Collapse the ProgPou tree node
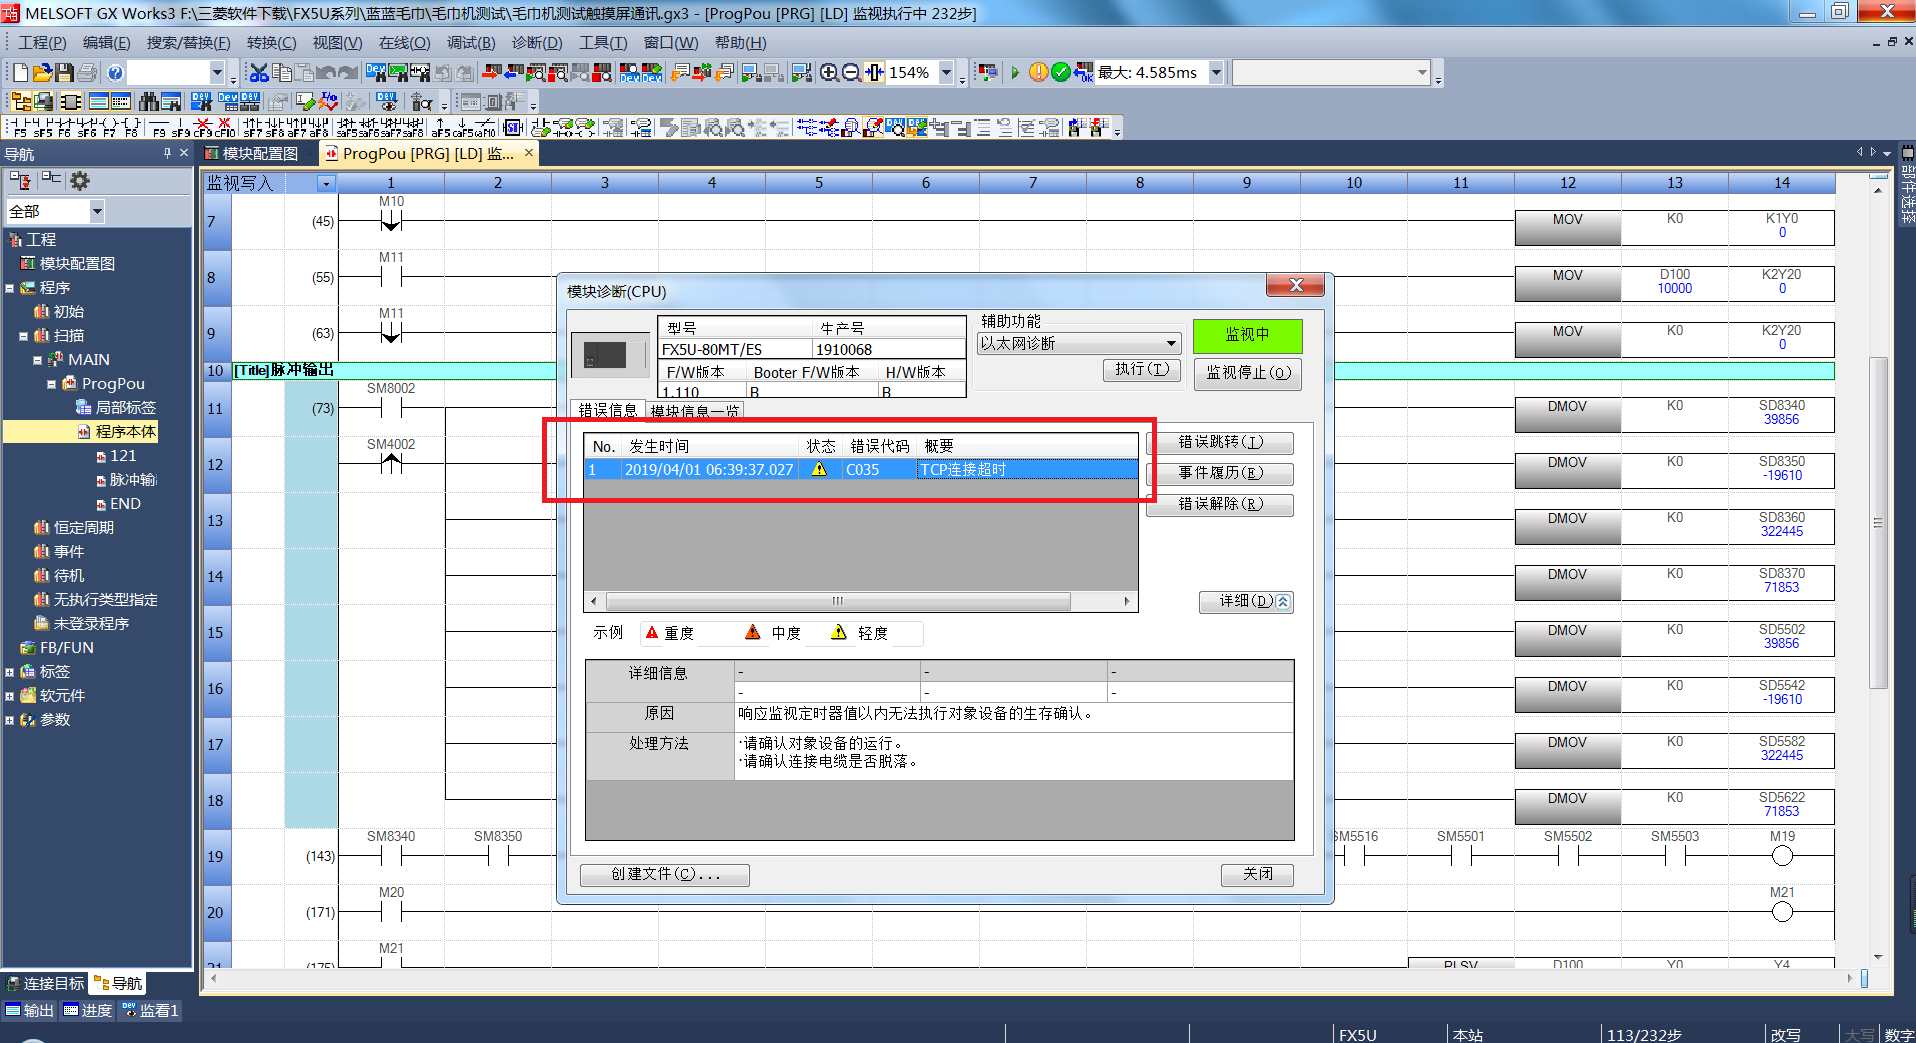This screenshot has height=1043, width=1916. tap(51, 384)
